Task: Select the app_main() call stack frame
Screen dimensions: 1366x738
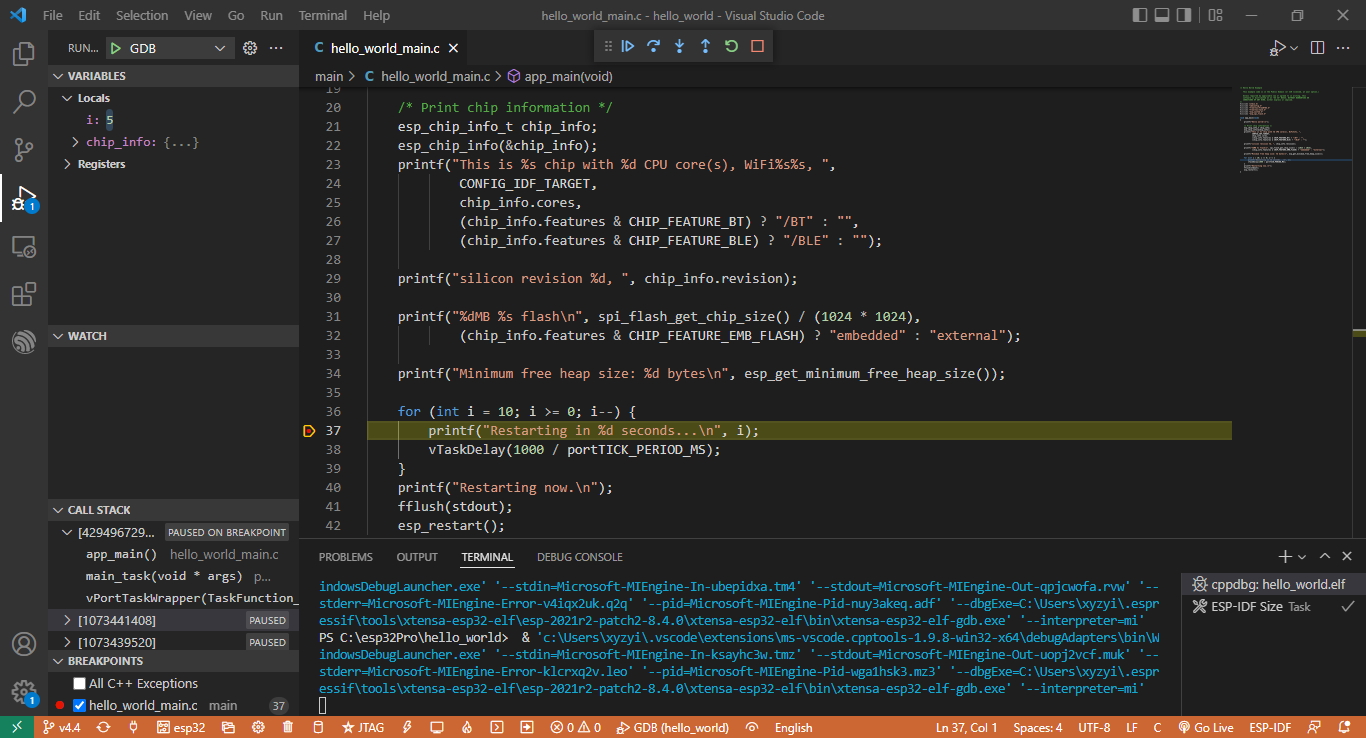Action: click(173, 554)
